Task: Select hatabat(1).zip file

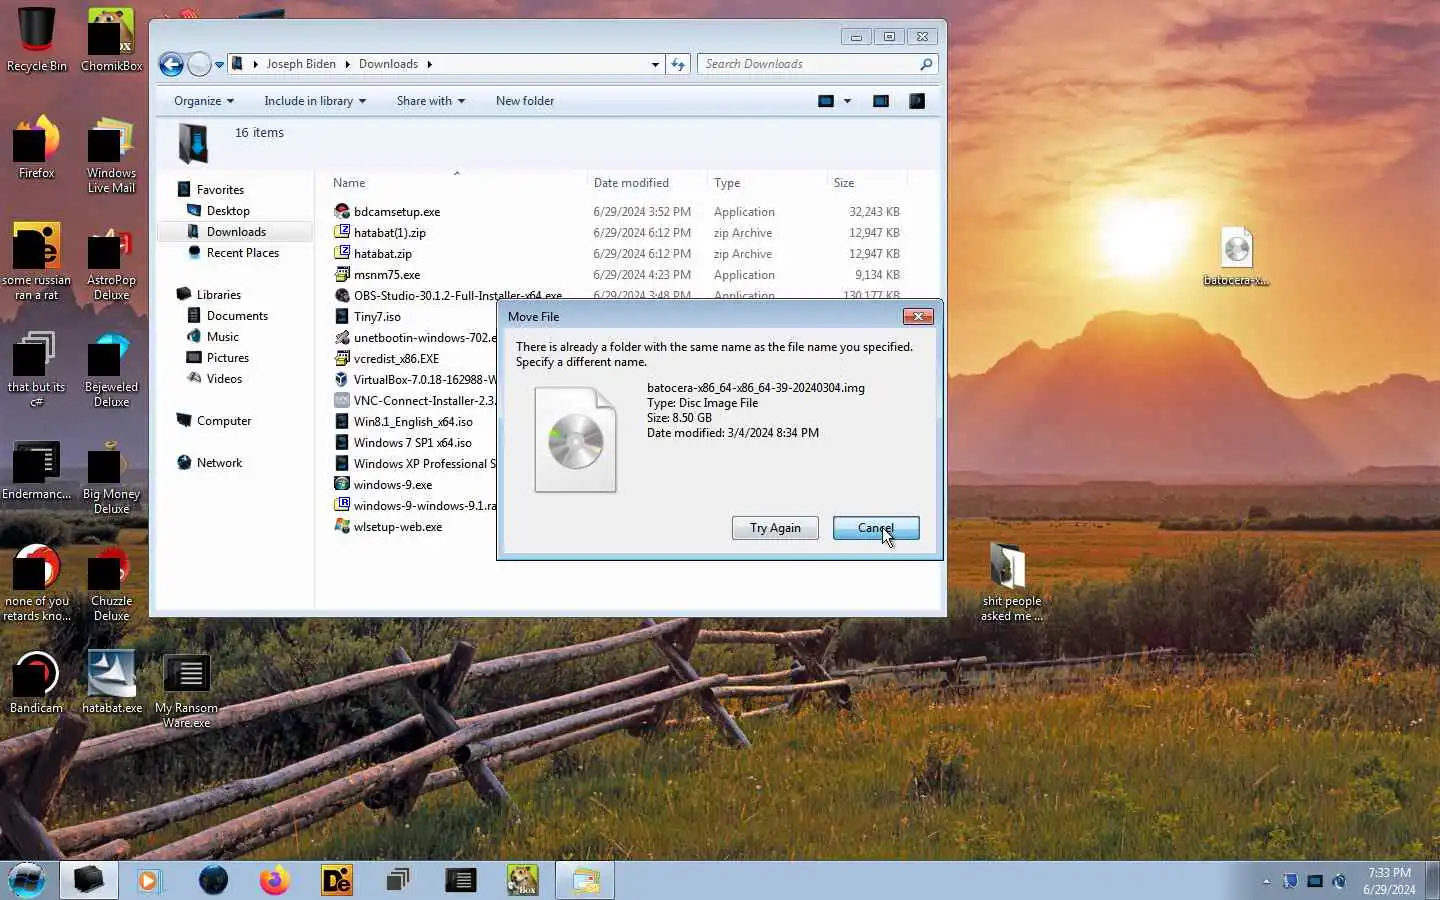Action: (x=390, y=233)
